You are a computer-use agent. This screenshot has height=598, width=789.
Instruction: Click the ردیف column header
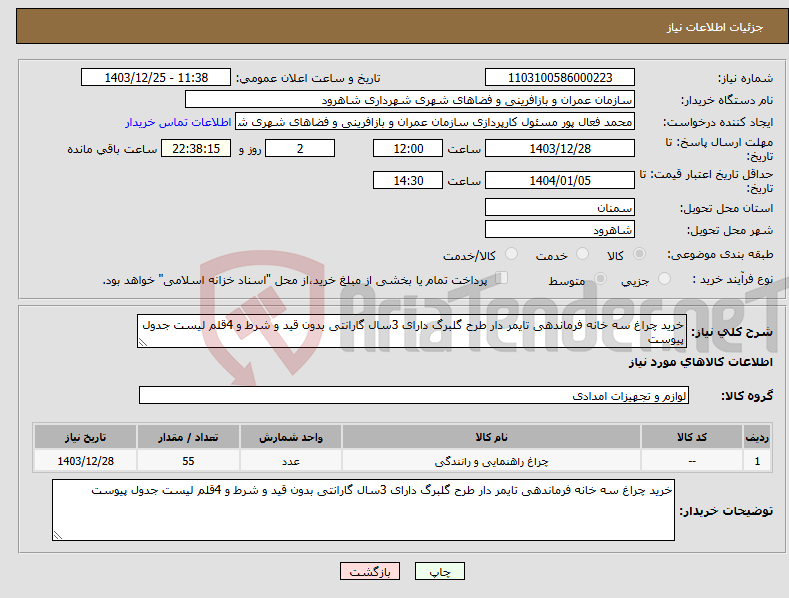[x=757, y=437]
